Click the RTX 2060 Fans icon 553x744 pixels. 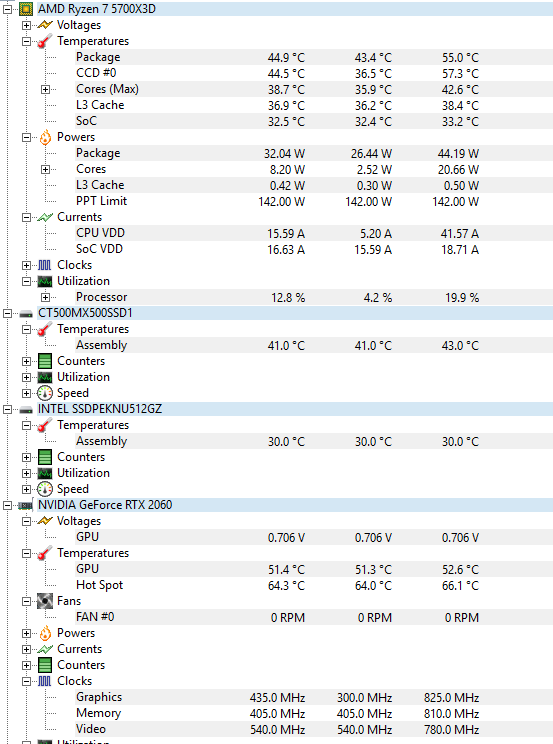pos(45,601)
